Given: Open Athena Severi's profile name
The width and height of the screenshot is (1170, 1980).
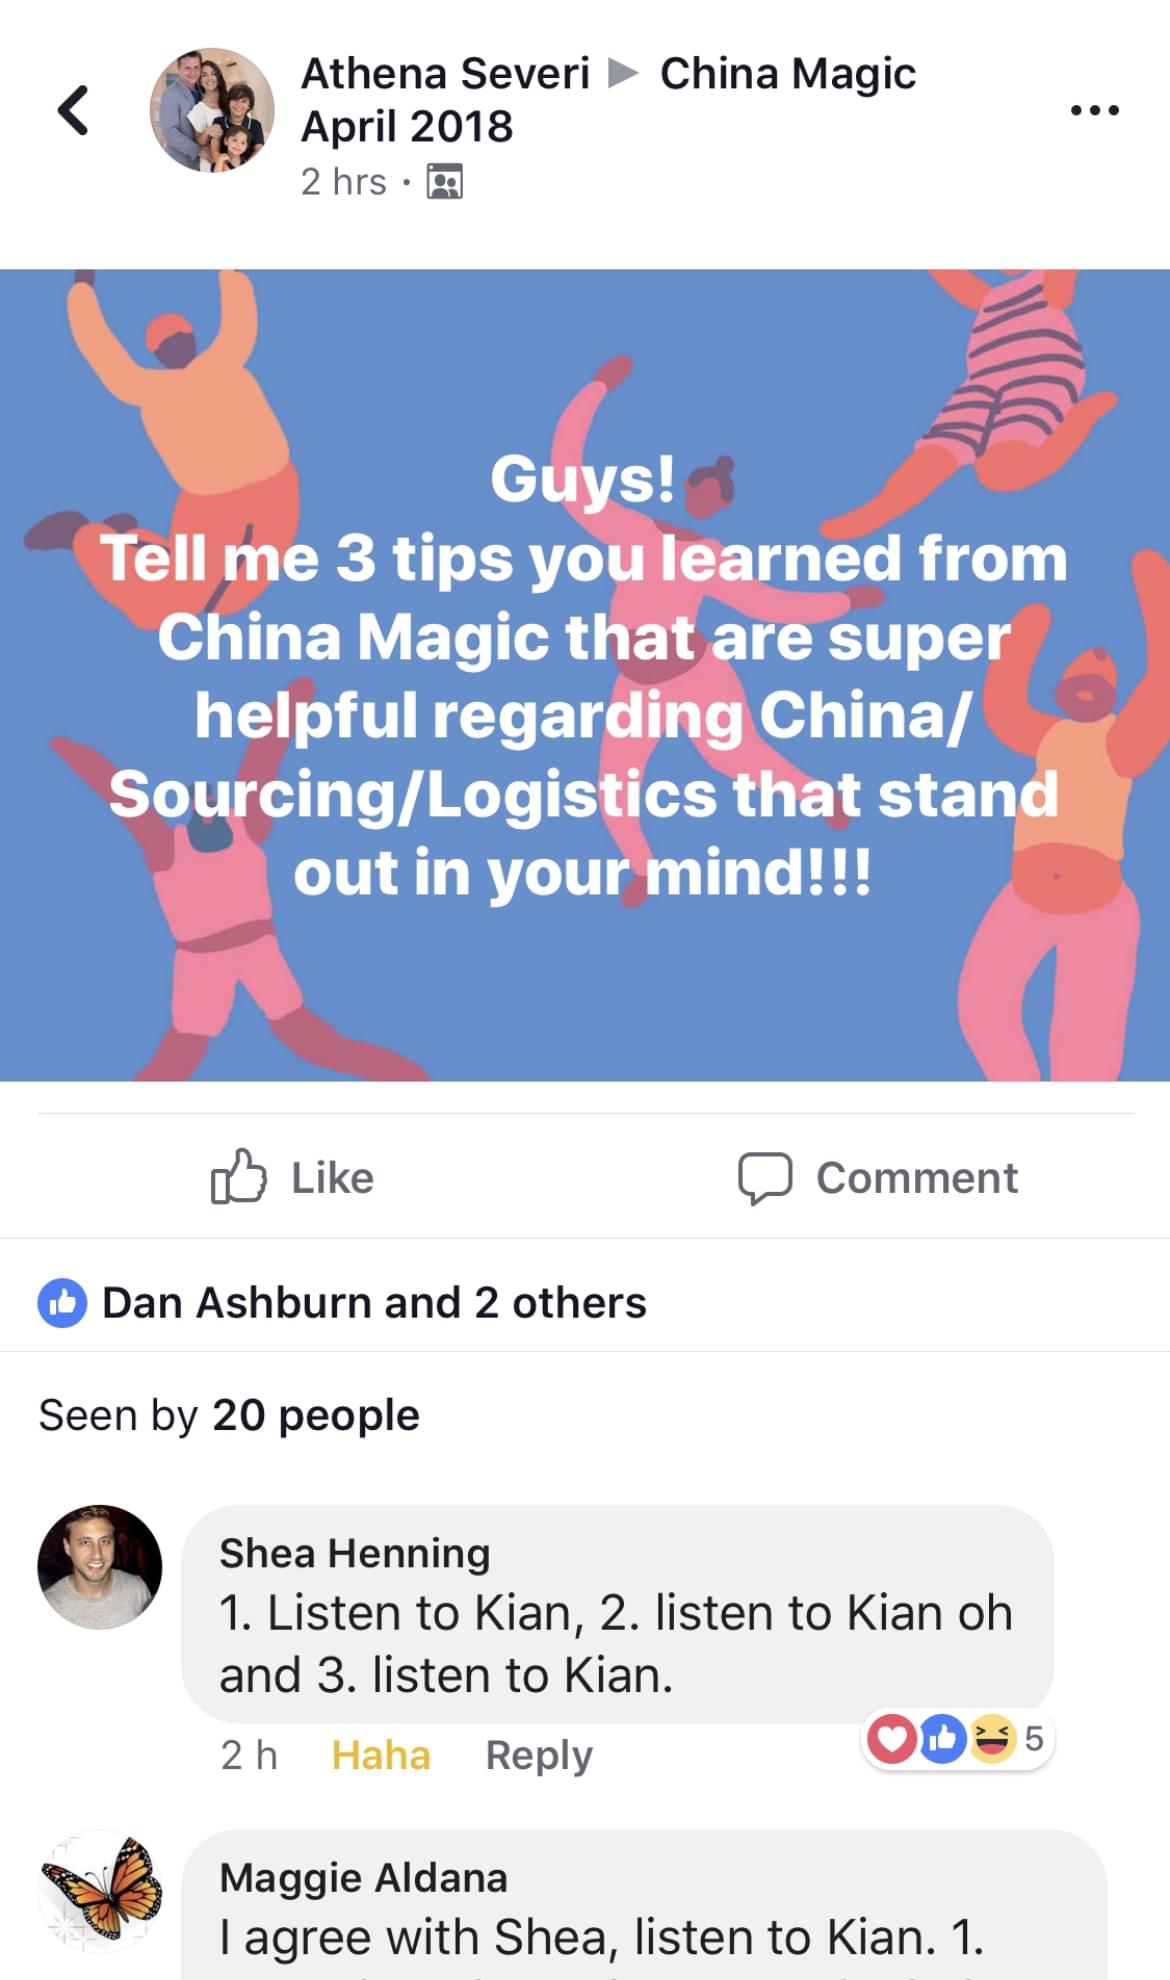Looking at the screenshot, I should pos(445,74).
